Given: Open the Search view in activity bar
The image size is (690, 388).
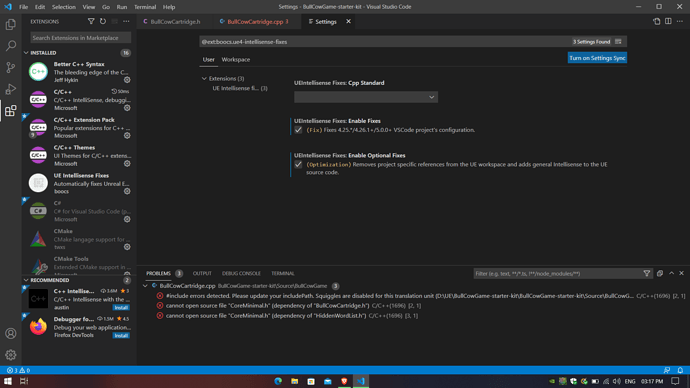Looking at the screenshot, I should pos(11,46).
